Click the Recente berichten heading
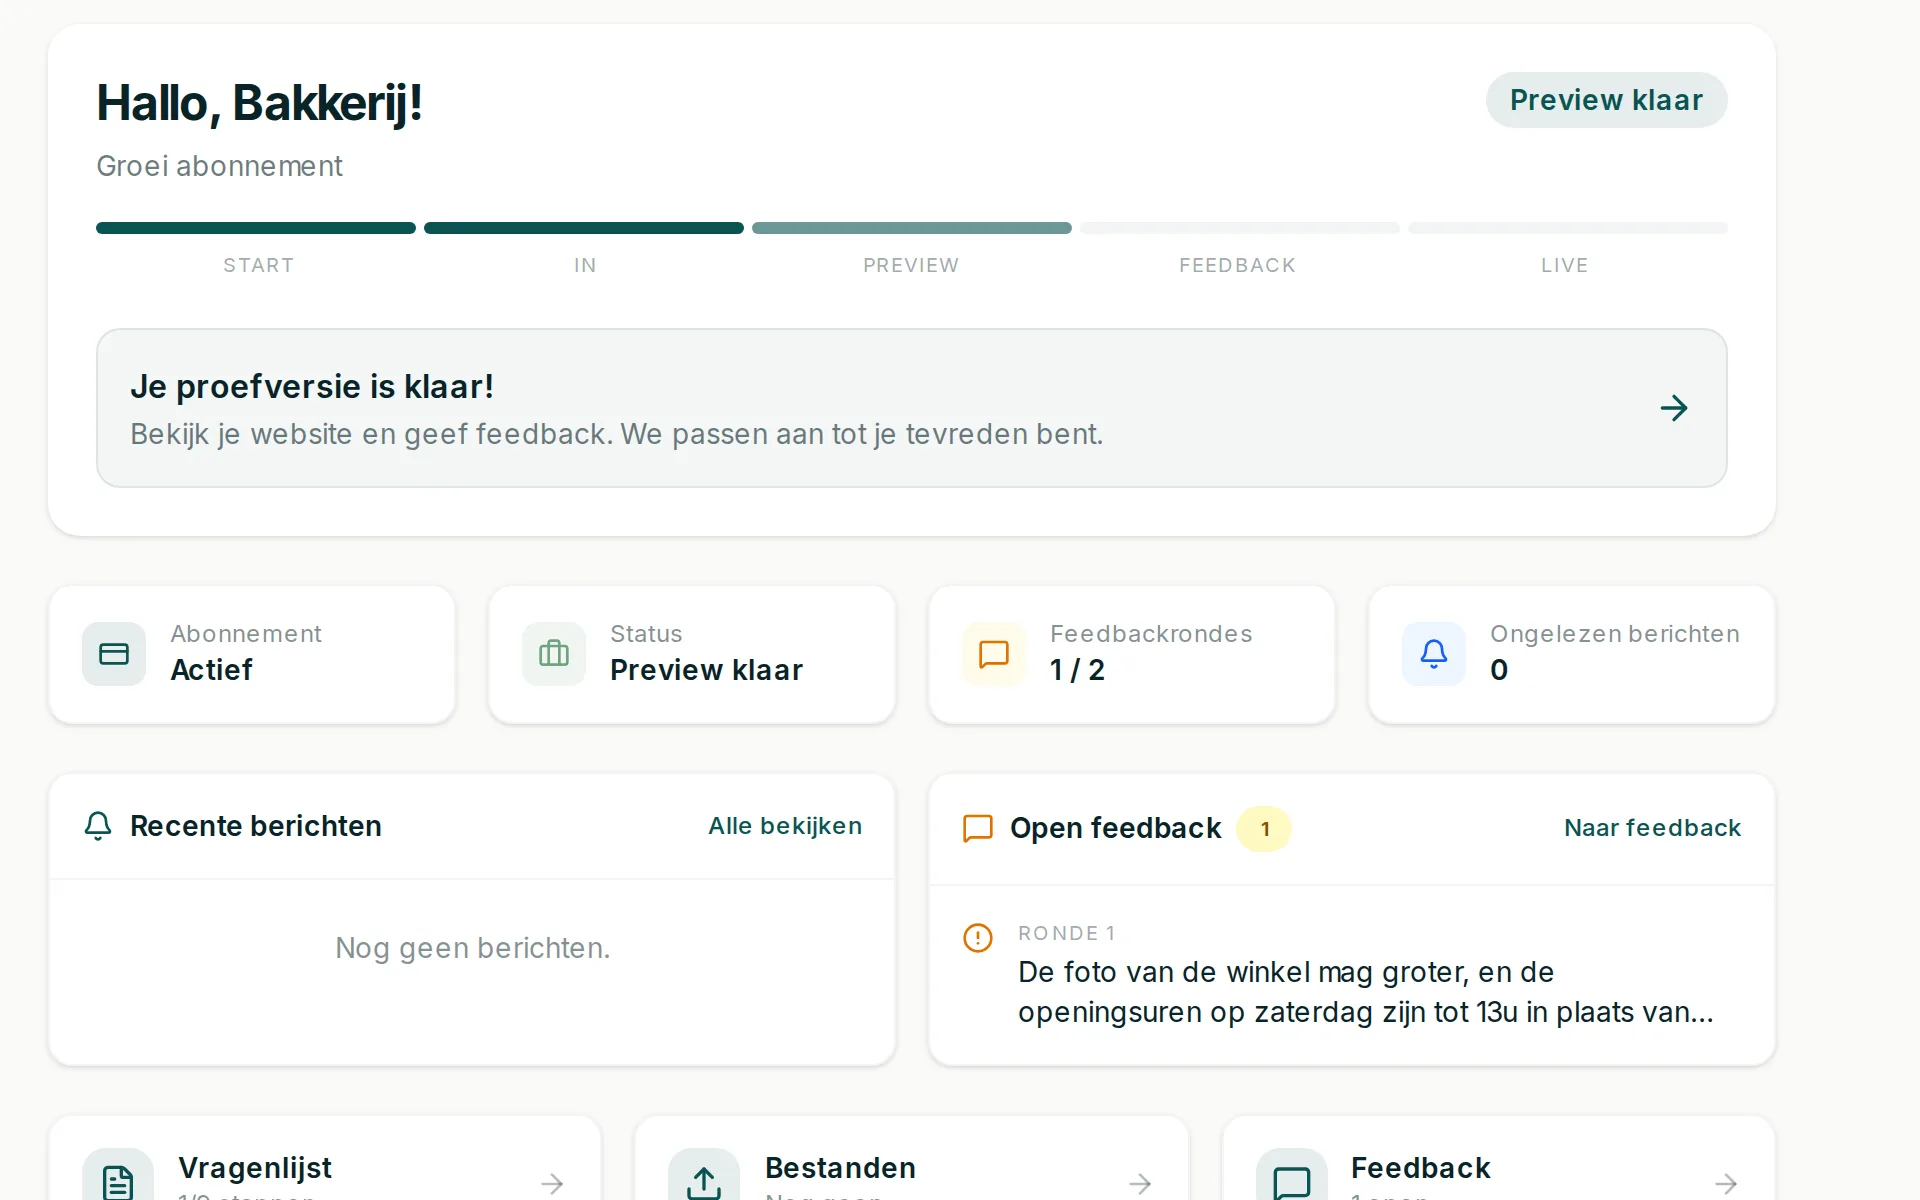 click(256, 826)
